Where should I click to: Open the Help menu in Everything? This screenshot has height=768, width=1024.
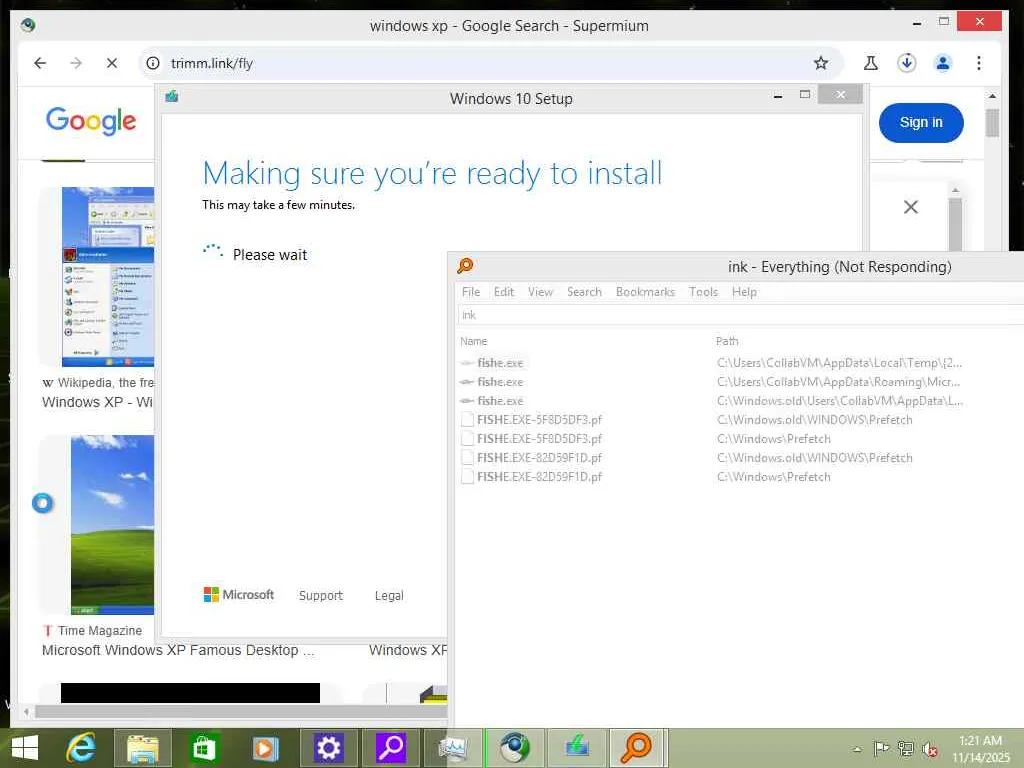(x=744, y=292)
